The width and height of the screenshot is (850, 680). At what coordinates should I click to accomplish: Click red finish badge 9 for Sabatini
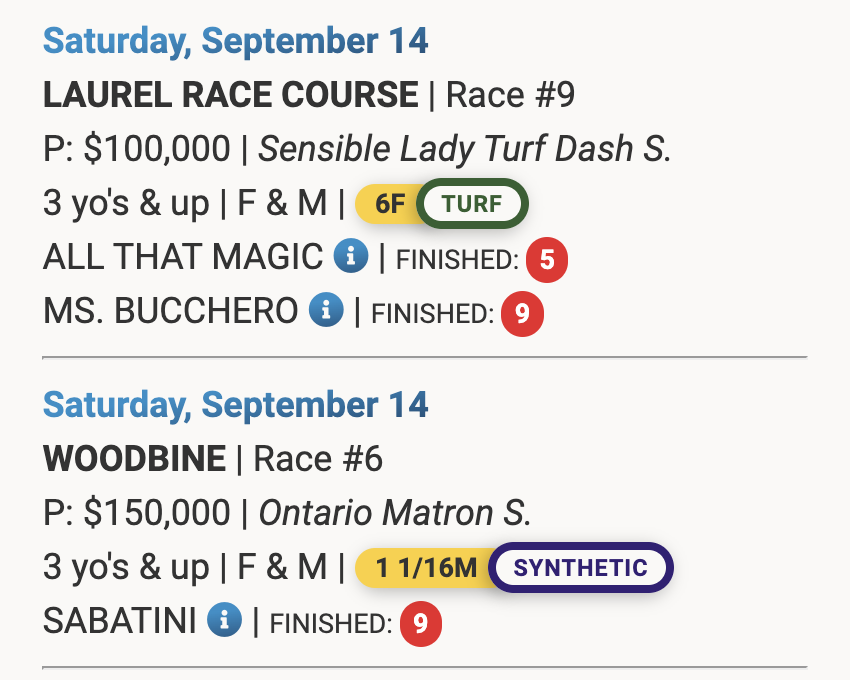point(421,624)
